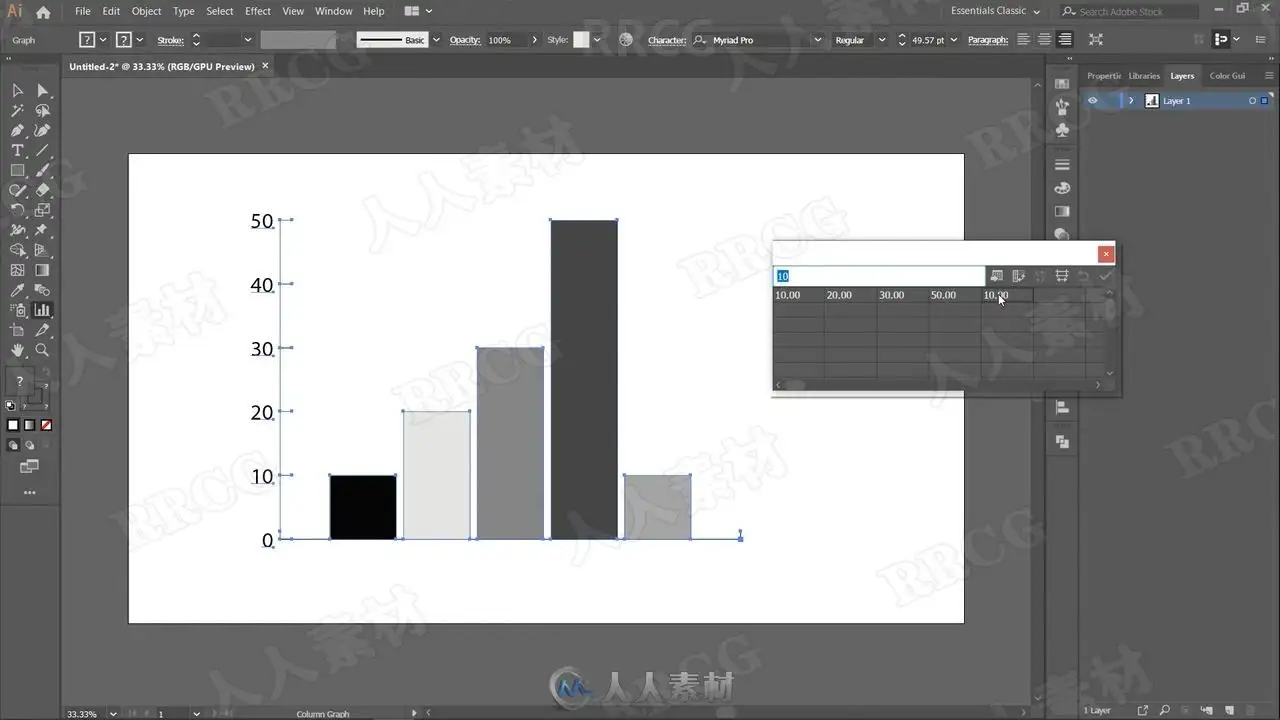Set fill mode to None
This screenshot has width=1280, height=720.
point(46,425)
